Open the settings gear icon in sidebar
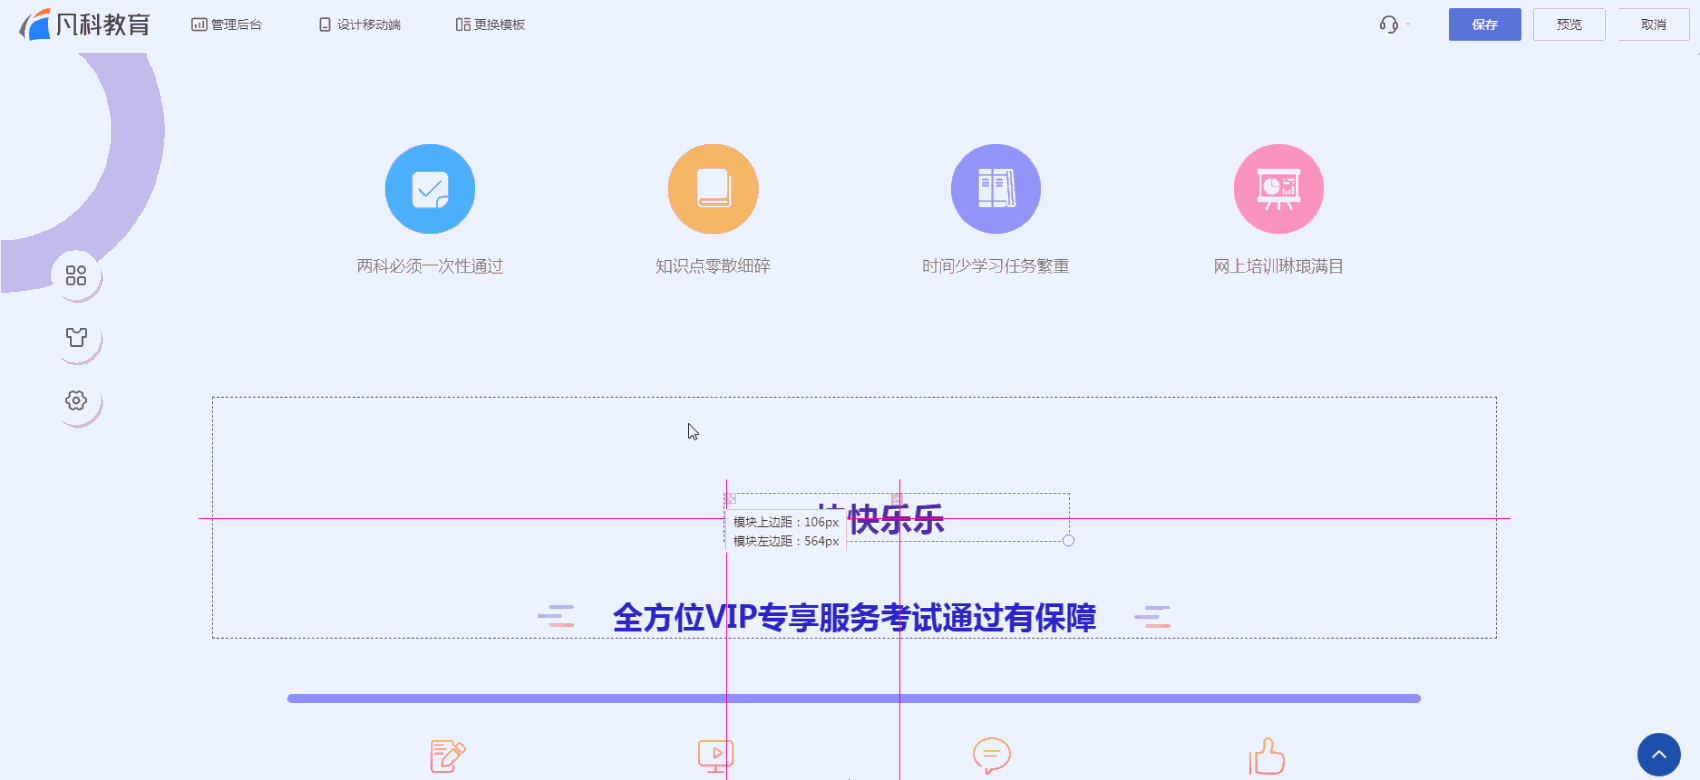Screen dimensions: 1700x780 pos(76,400)
